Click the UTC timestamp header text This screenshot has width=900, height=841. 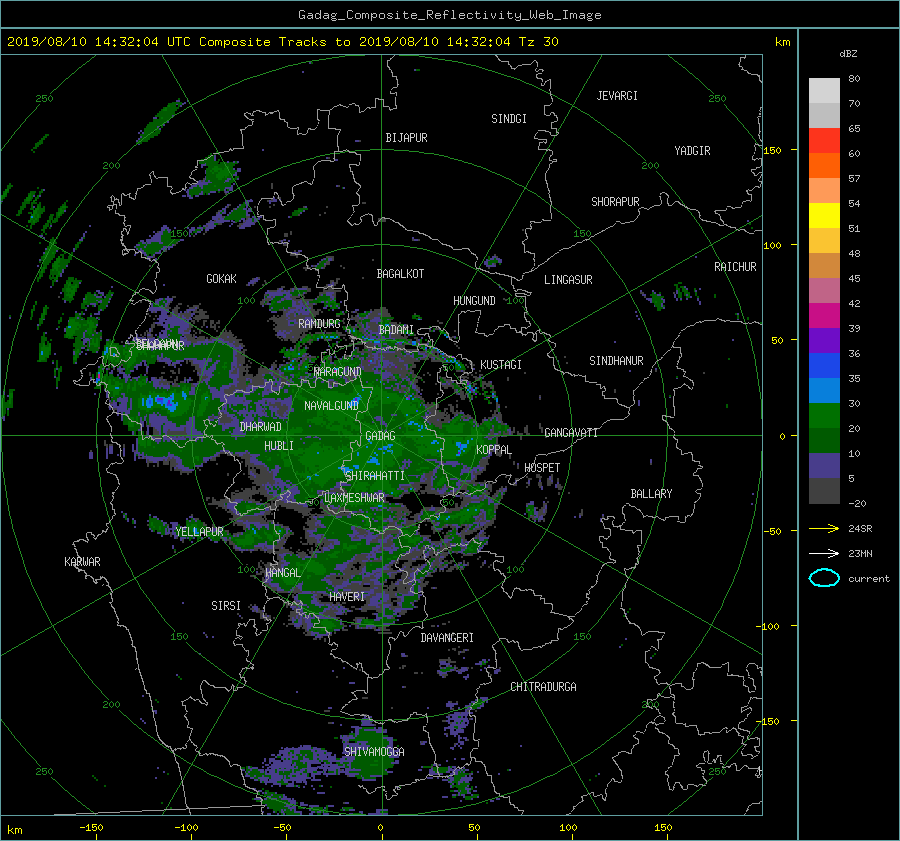coord(282,42)
